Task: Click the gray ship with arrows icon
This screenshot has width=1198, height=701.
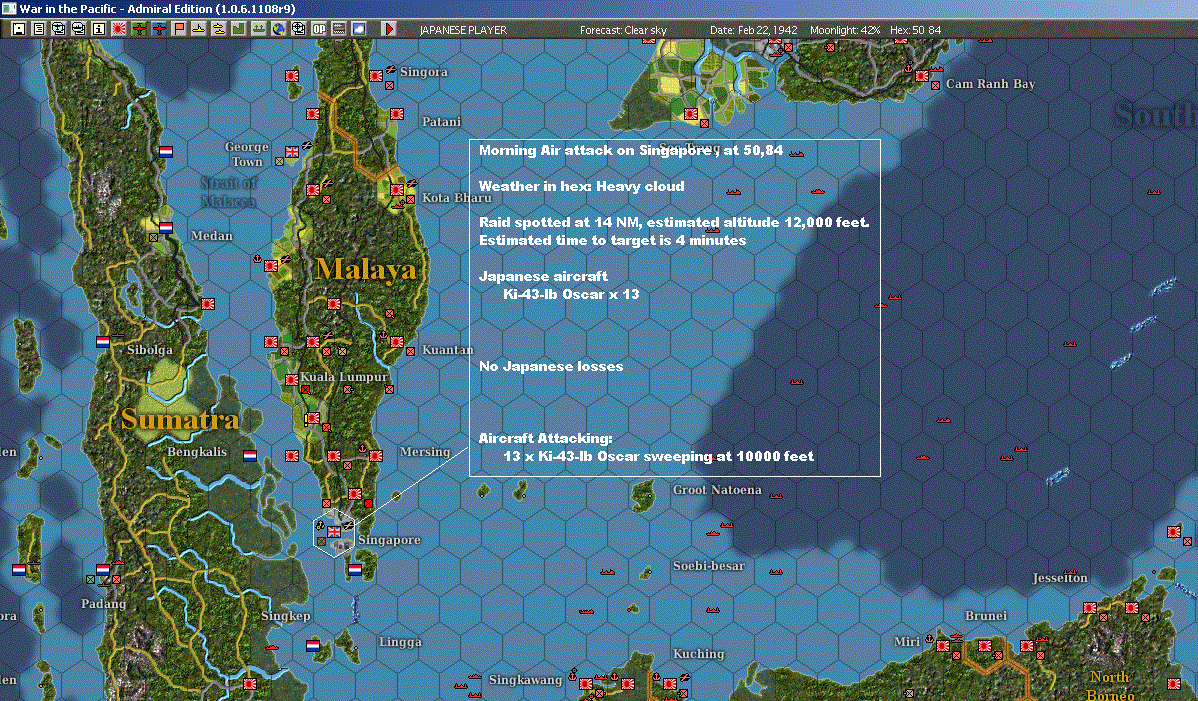Action: pos(258,29)
